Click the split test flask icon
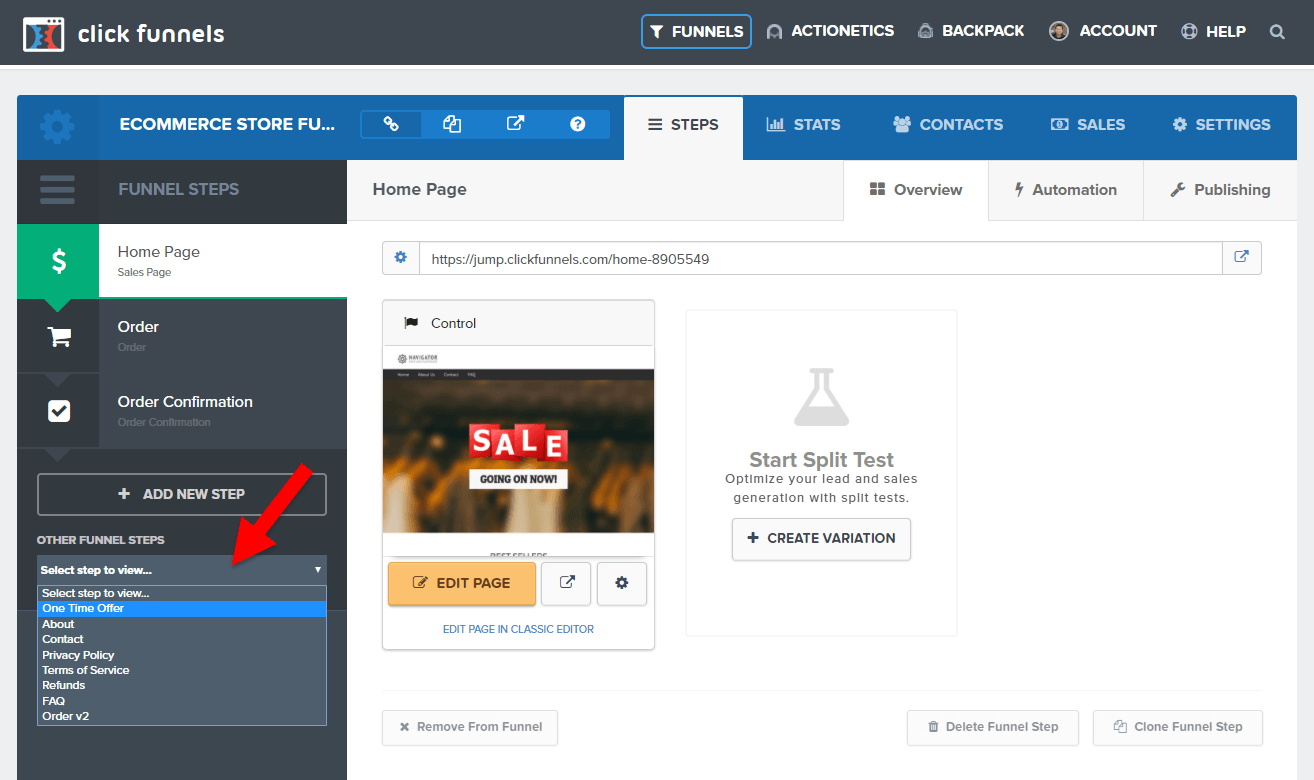This screenshot has height=780, width=1314. click(821, 397)
